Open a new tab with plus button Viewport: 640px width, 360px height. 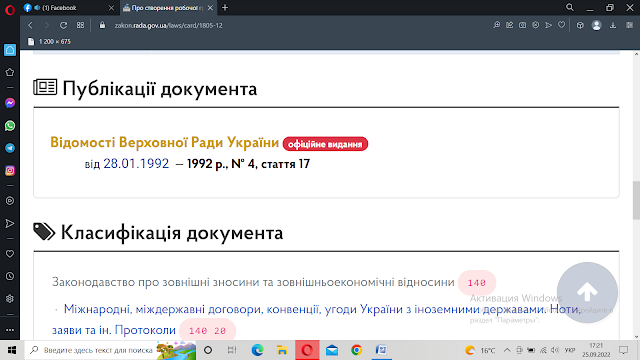pos(225,8)
